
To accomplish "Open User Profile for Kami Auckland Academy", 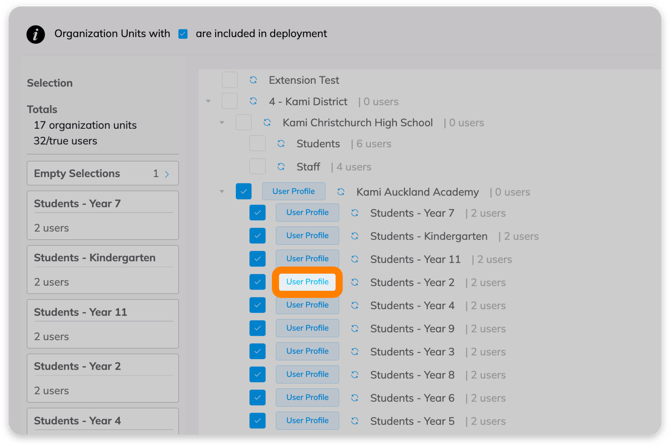I will pyautogui.click(x=294, y=191).
